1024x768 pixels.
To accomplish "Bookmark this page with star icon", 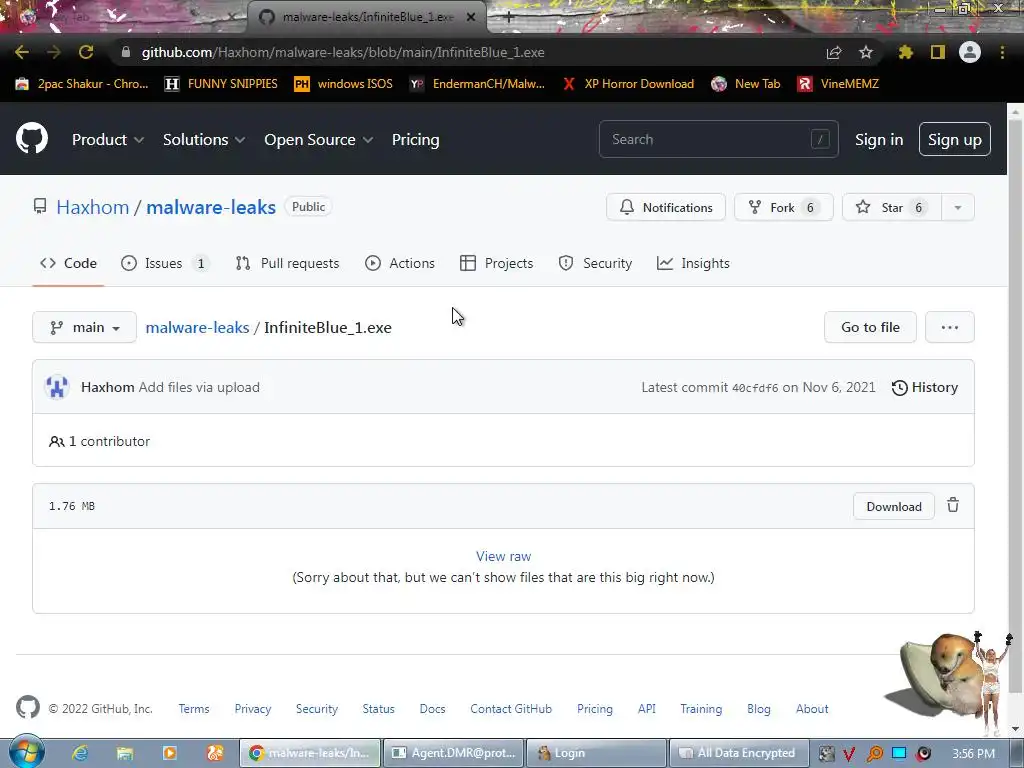I will tap(866, 52).
